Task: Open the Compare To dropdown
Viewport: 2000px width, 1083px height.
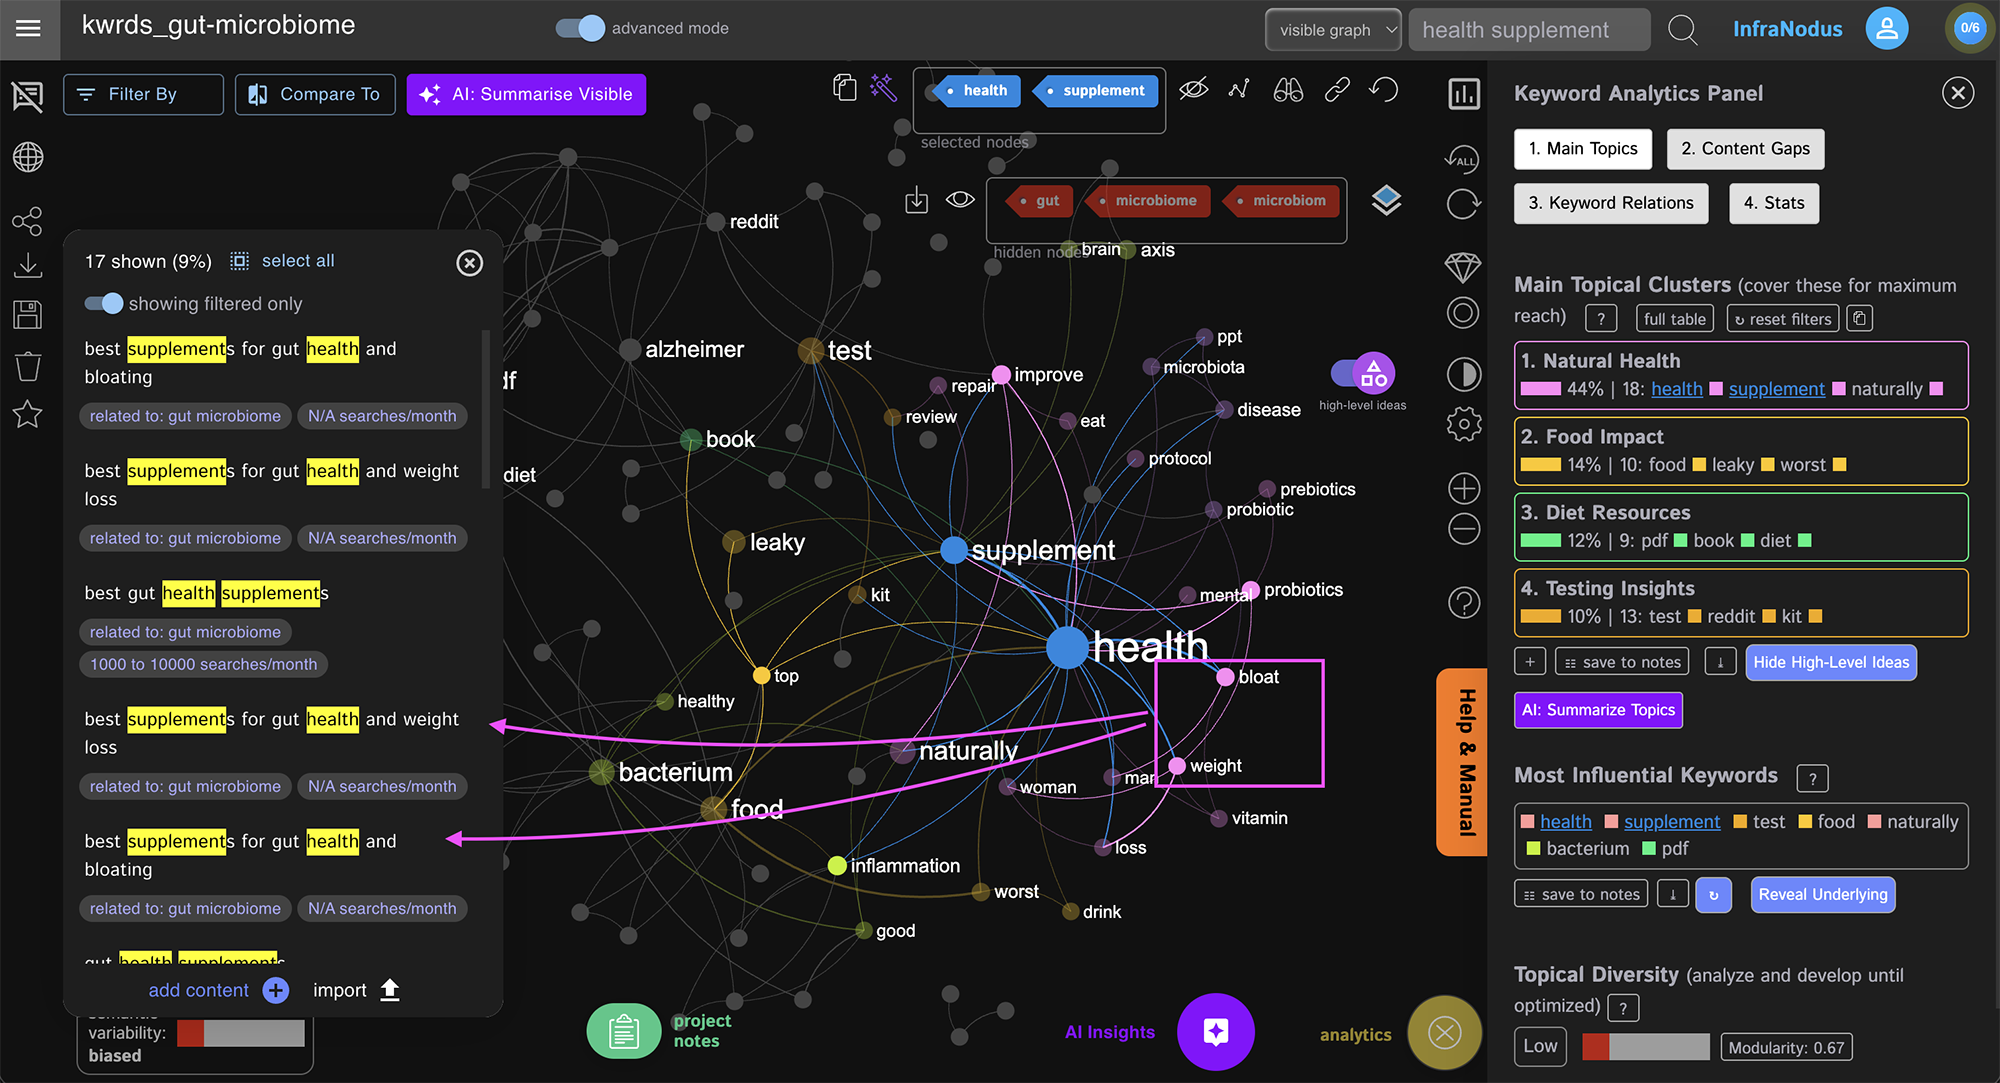Action: (x=315, y=94)
